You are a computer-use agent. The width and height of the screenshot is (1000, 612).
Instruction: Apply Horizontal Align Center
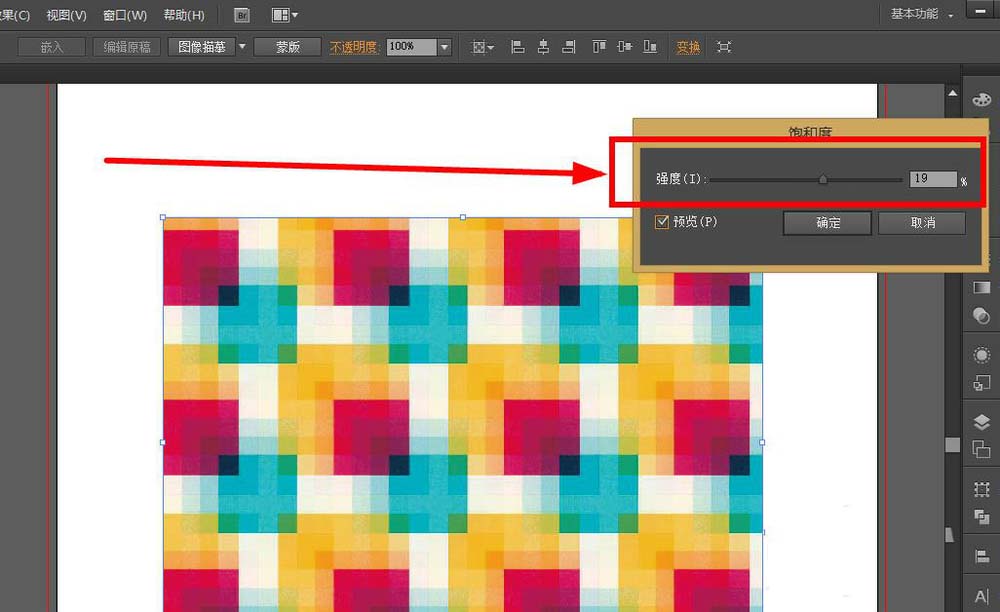click(543, 47)
